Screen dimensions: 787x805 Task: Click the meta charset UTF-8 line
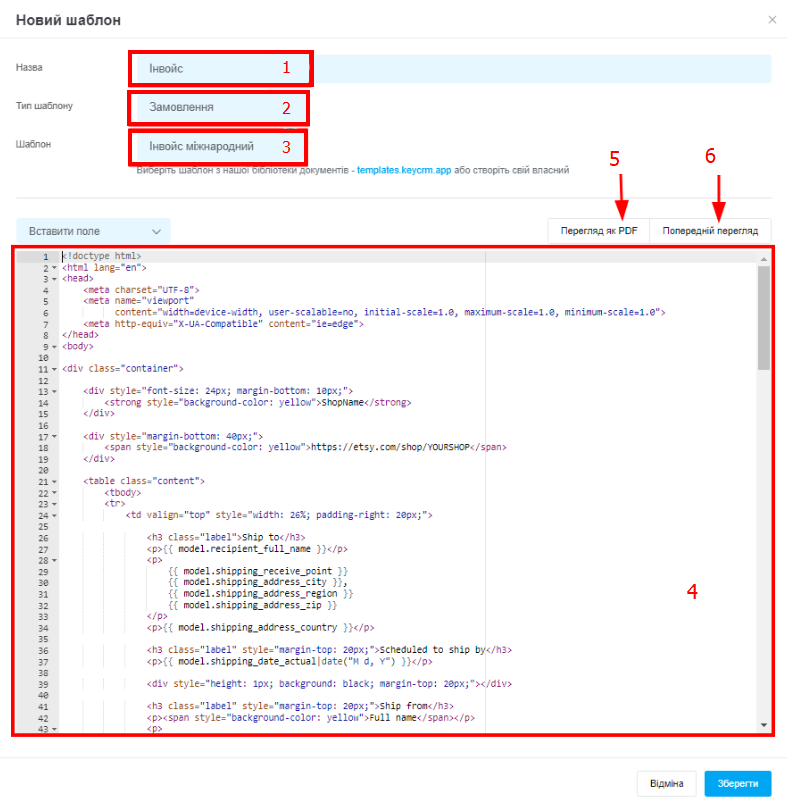[x=141, y=290]
